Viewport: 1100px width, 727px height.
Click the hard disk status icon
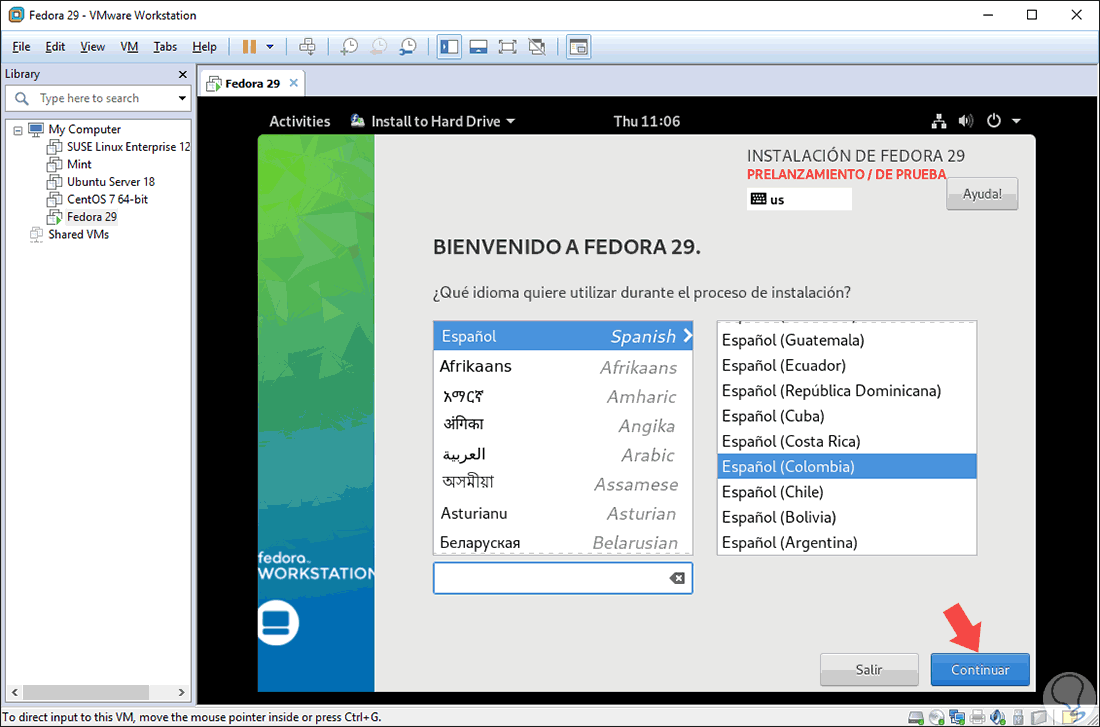915,717
